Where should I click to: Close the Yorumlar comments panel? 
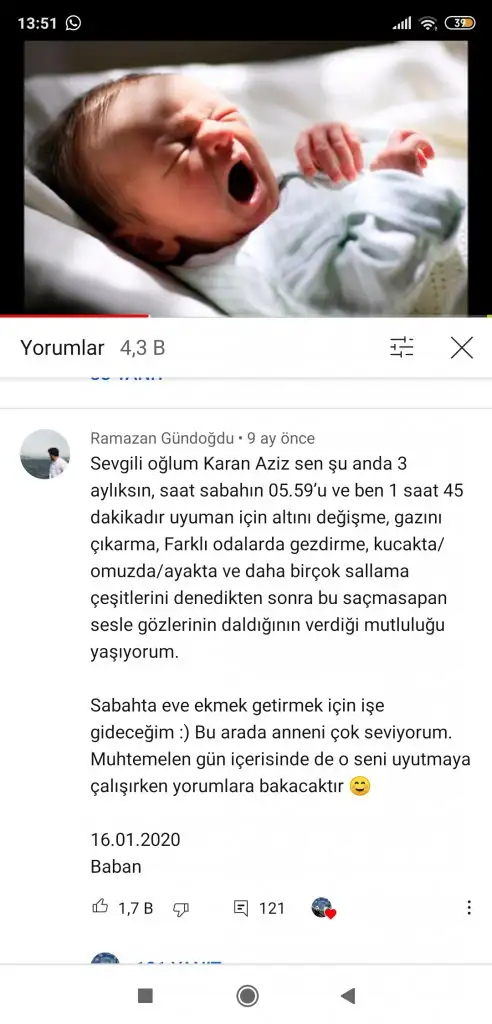click(x=461, y=347)
